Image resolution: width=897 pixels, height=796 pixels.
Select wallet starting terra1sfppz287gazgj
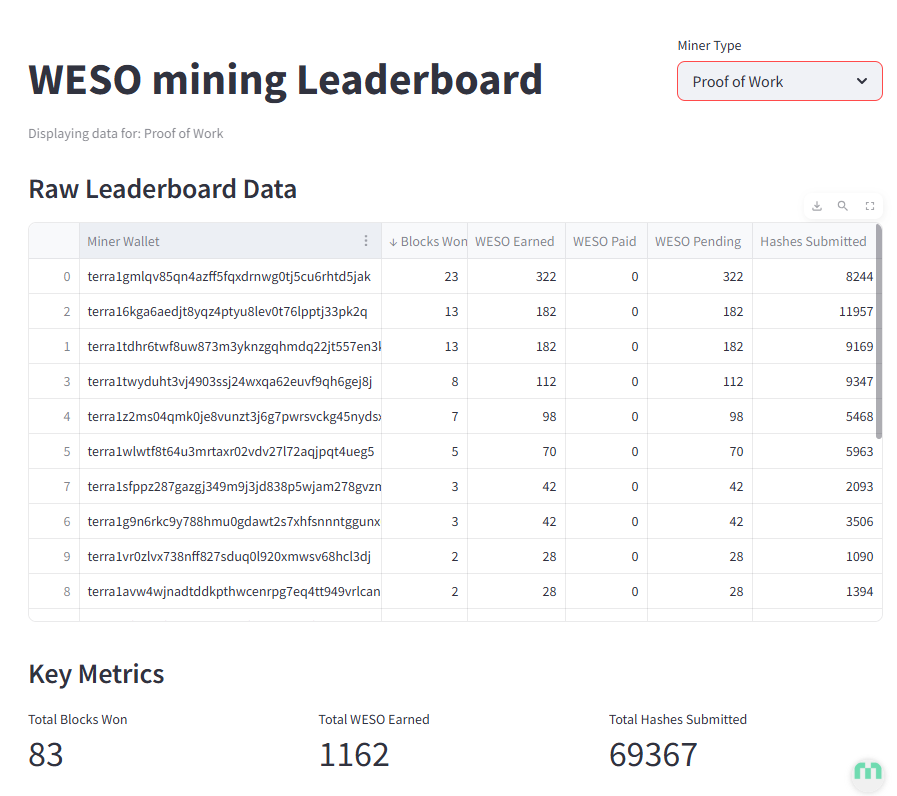[x=231, y=486]
